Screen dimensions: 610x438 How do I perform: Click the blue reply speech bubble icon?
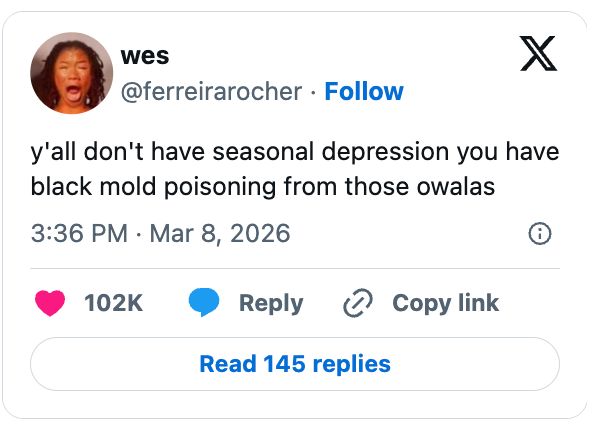point(204,303)
